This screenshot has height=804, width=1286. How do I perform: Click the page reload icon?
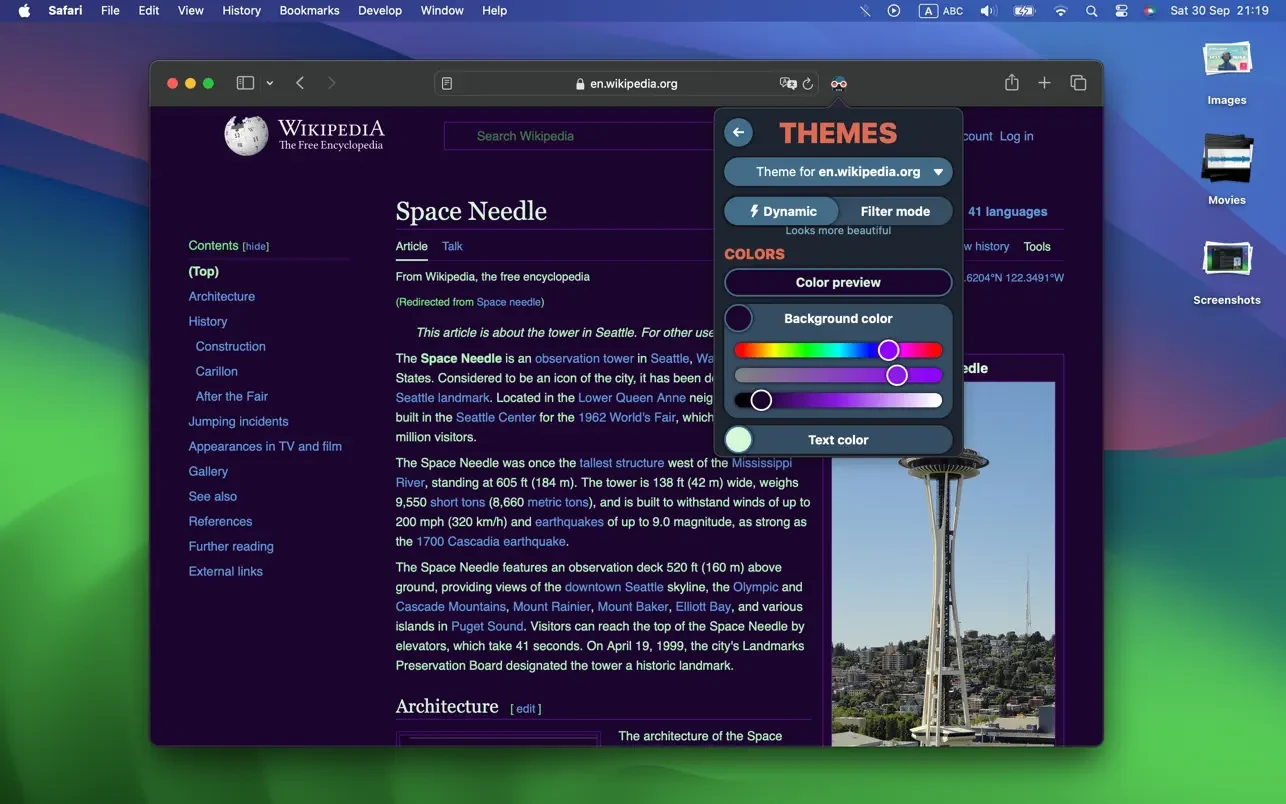[808, 84]
